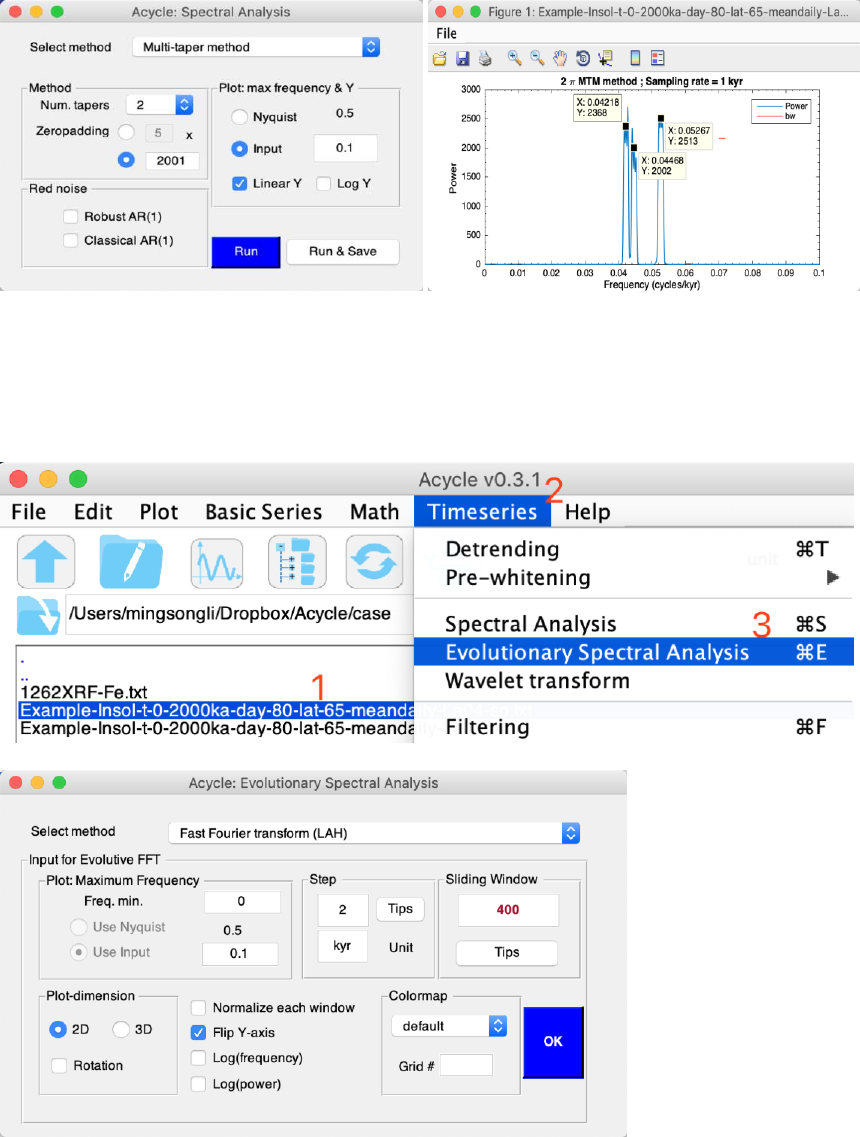This screenshot has height=1137, width=860.
Task: Enable the Log(frequency) checkbox
Action: click(198, 1058)
